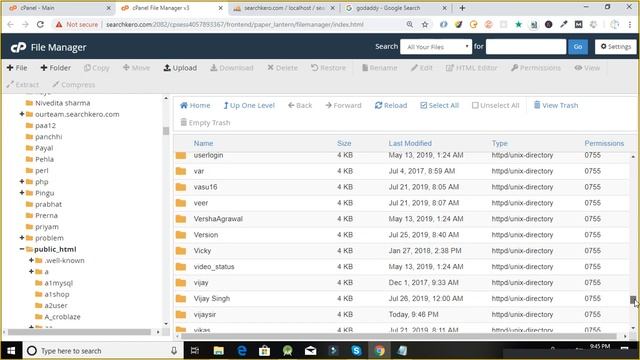Click Unselect All checkbox button
Image resolution: width=640 pixels, height=360 pixels.
pyautogui.click(x=496, y=105)
